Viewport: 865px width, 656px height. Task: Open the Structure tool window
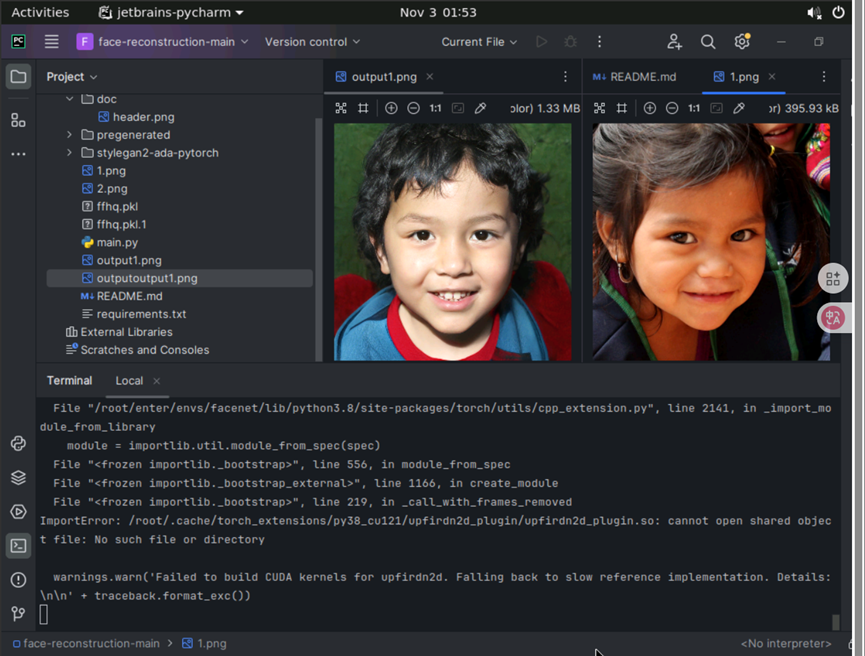[18, 120]
